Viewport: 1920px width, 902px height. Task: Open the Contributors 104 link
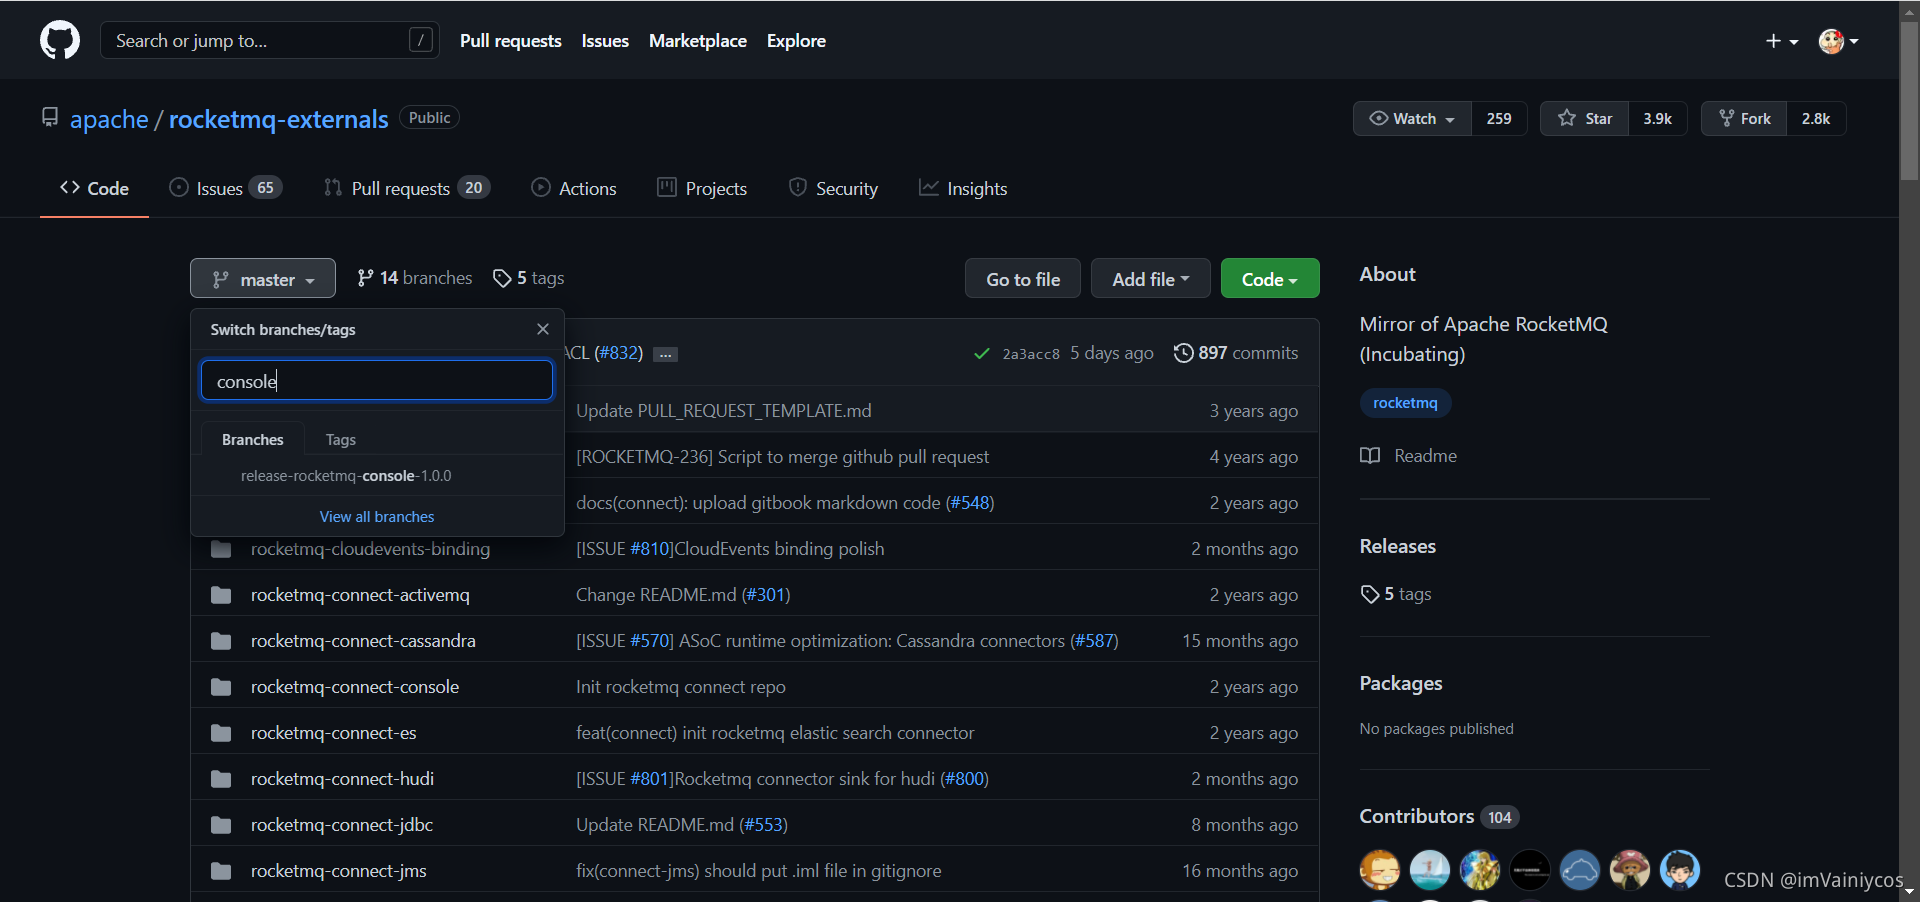click(1439, 817)
